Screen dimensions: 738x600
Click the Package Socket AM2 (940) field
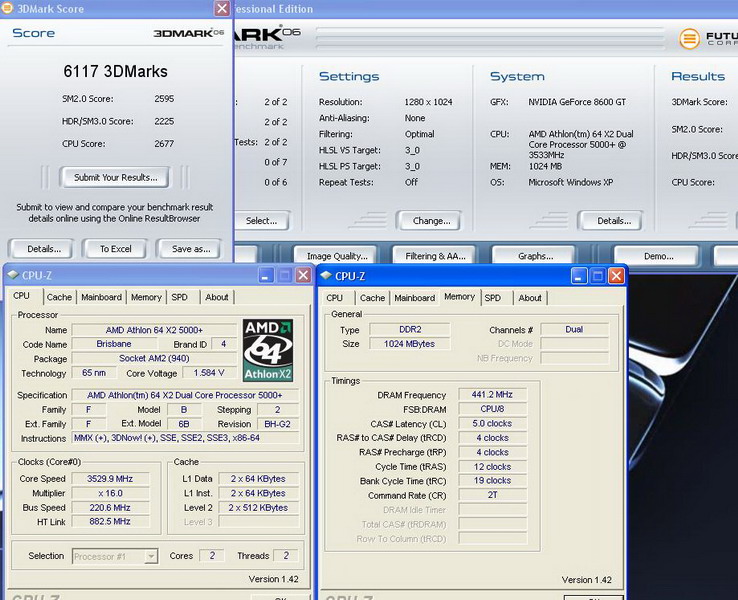point(154,358)
